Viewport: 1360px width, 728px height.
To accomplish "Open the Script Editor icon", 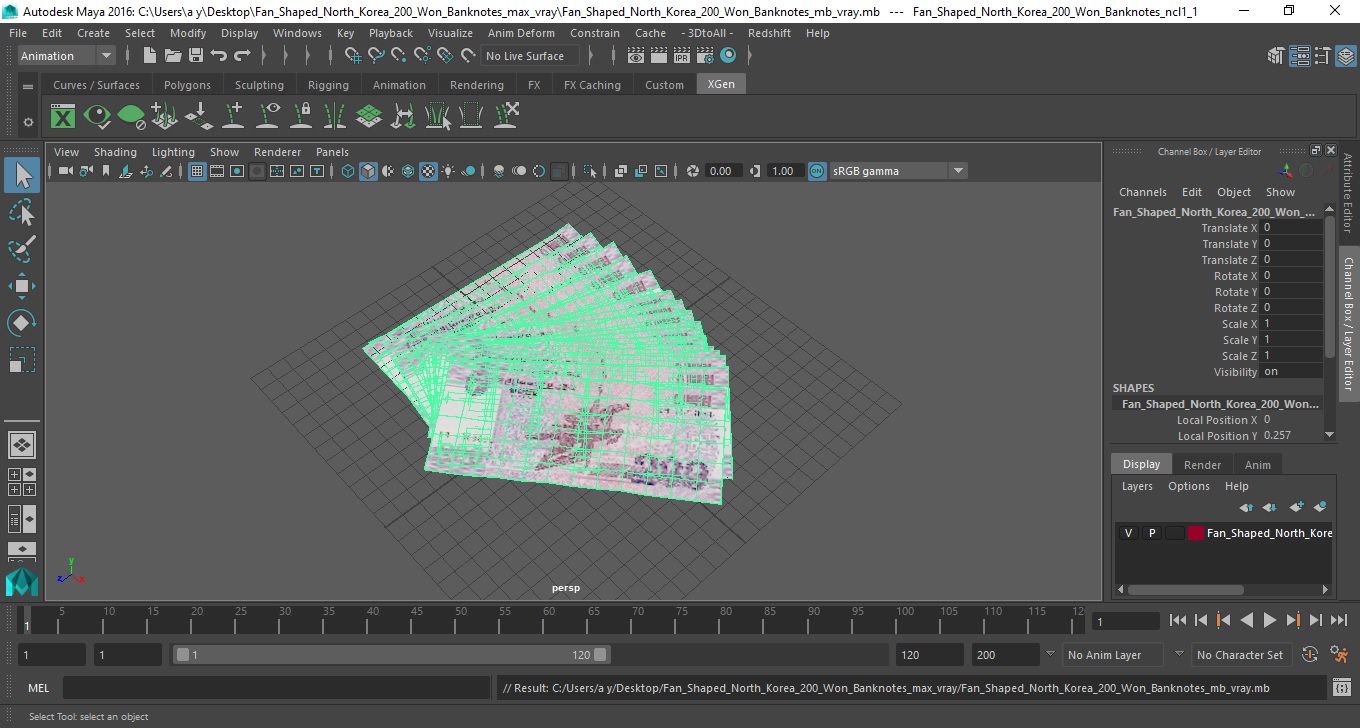I will pyautogui.click(x=1342, y=688).
